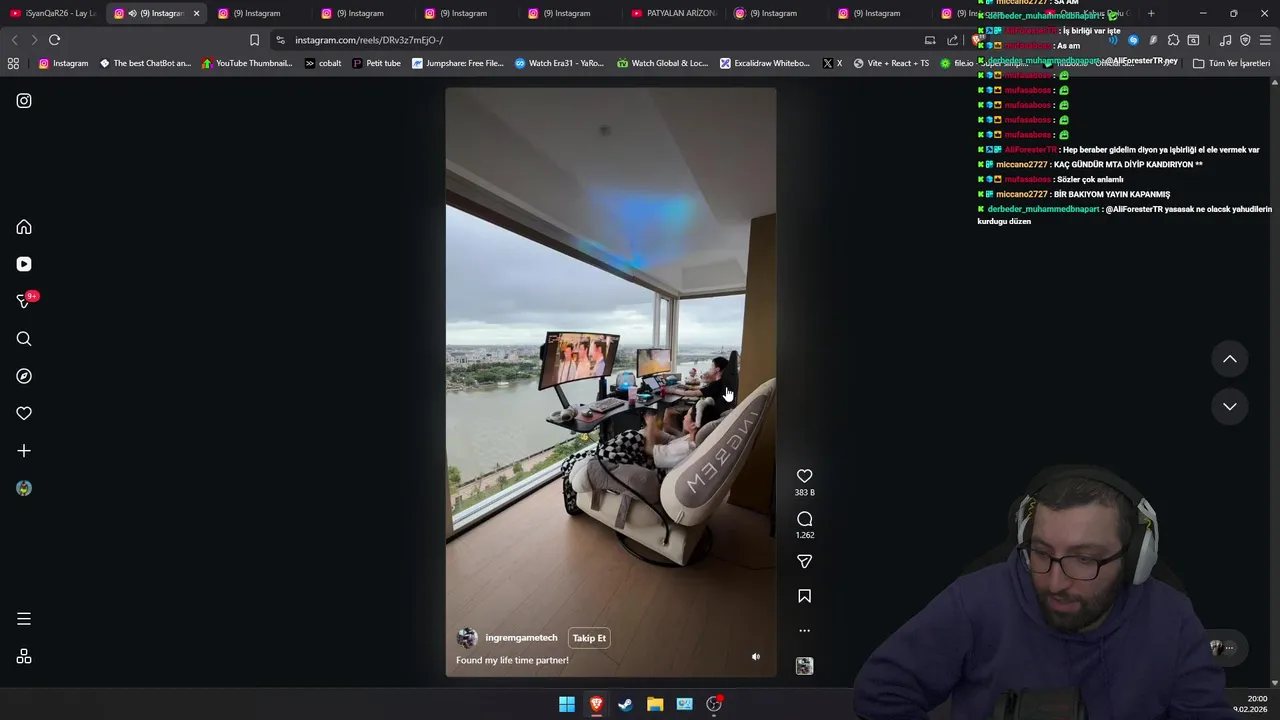Viewport: 1280px width, 720px height.
Task: Open the Petit tube bookmark
Action: (376, 63)
